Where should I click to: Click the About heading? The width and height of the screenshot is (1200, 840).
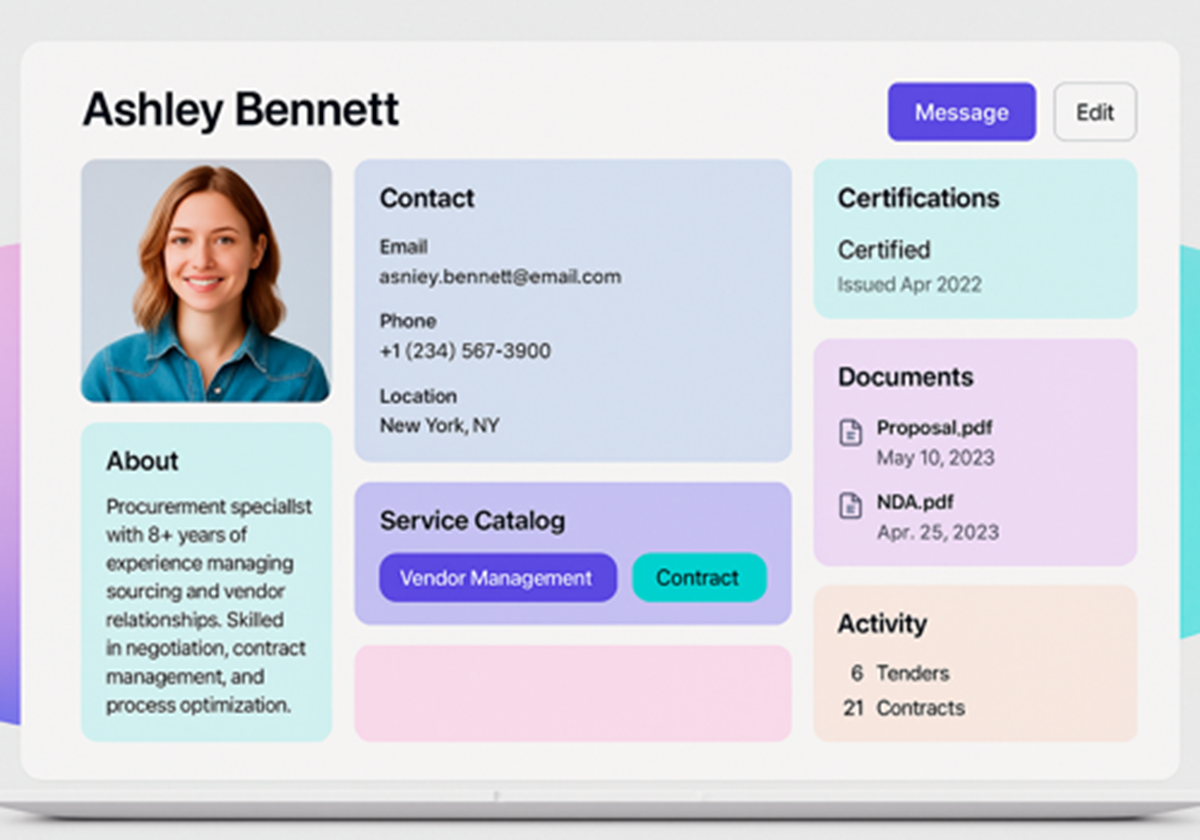point(142,461)
